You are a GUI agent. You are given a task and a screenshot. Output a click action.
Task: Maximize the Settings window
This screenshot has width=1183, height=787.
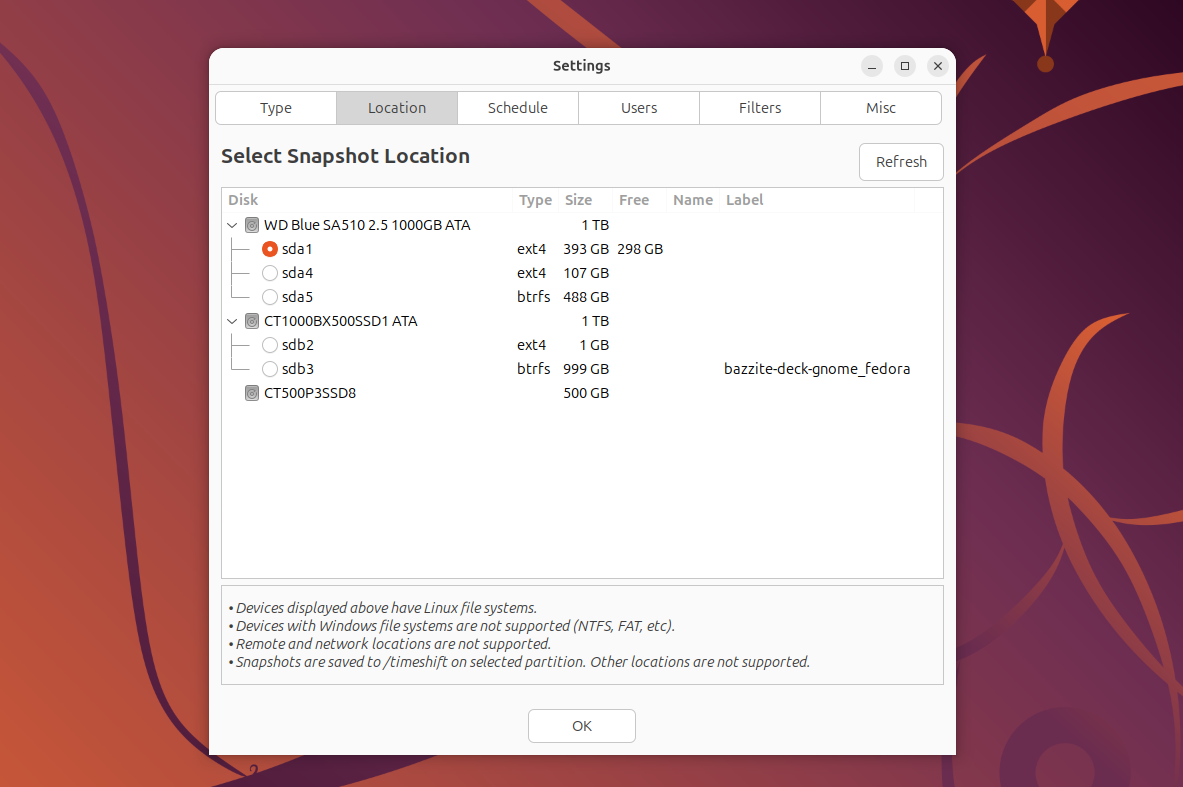905,66
